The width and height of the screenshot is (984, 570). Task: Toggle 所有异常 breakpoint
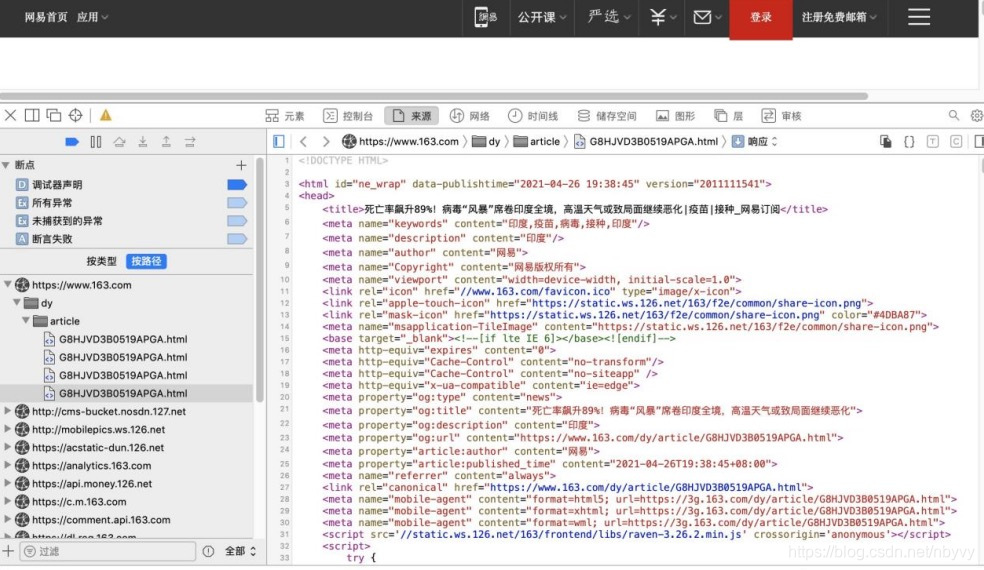237,203
